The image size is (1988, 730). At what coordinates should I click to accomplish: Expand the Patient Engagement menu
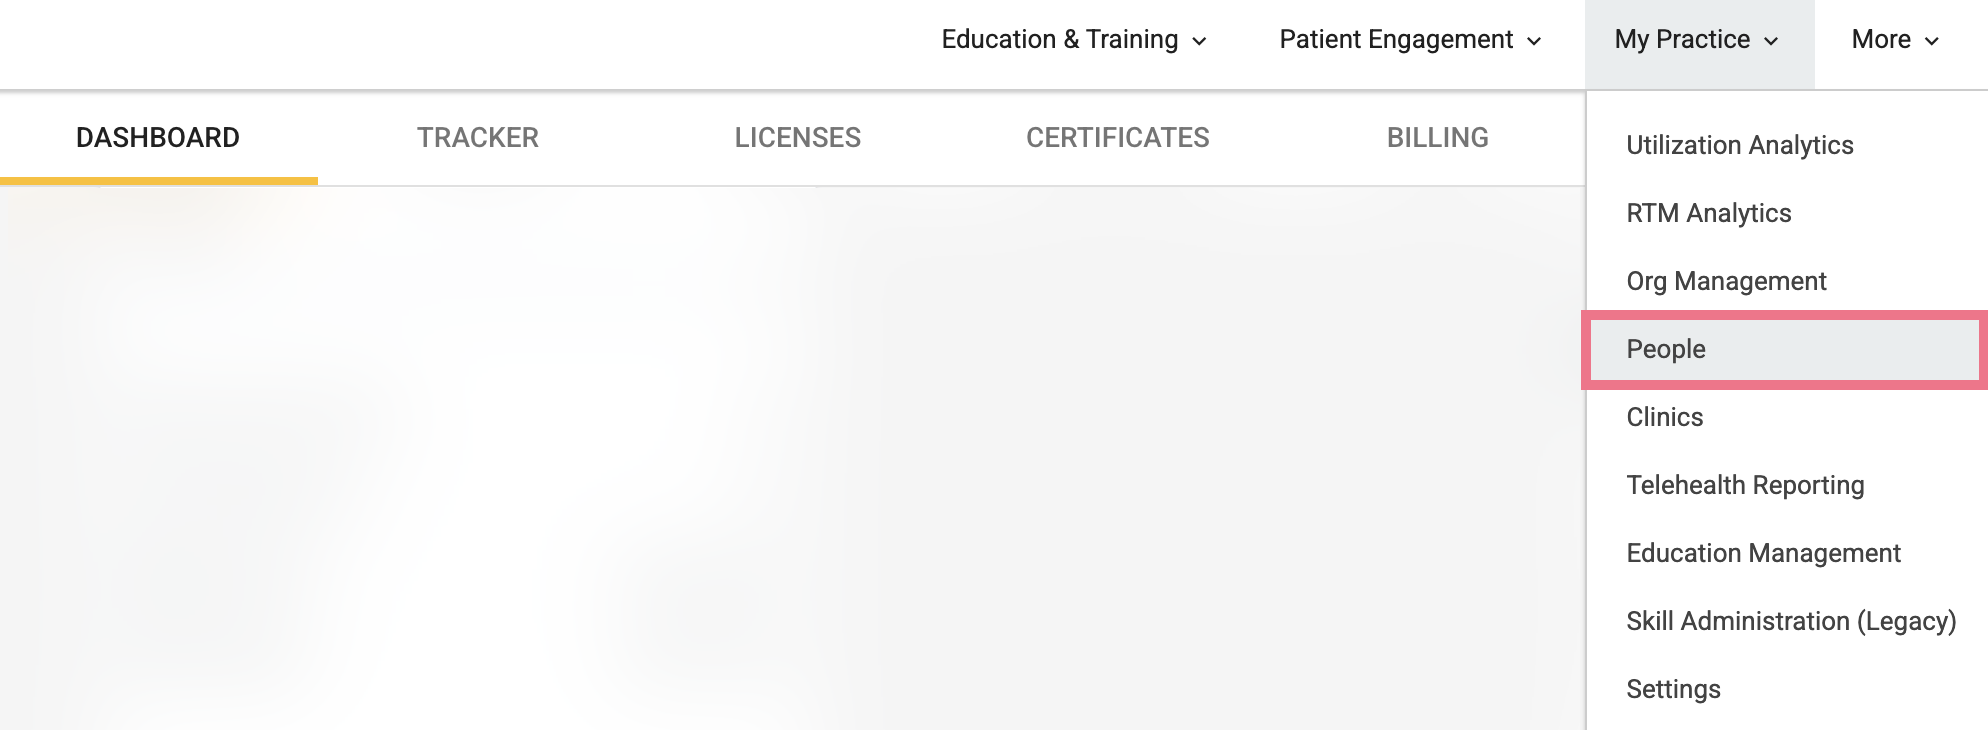[x=1410, y=40]
